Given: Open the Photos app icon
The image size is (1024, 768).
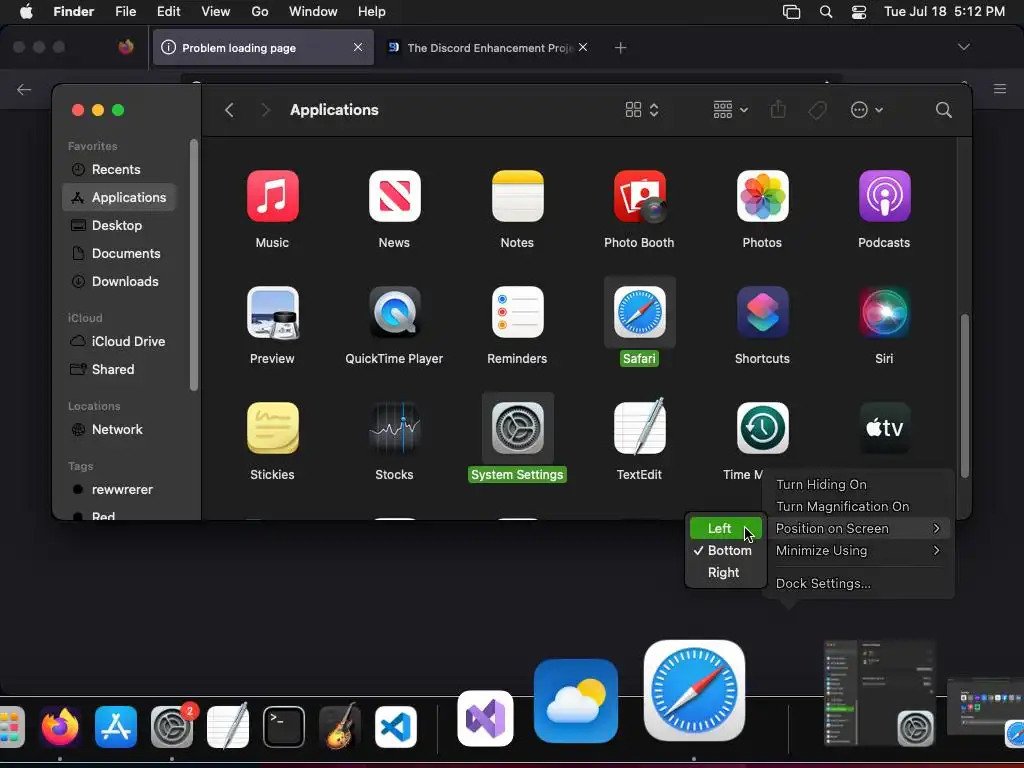Looking at the screenshot, I should point(762,196).
